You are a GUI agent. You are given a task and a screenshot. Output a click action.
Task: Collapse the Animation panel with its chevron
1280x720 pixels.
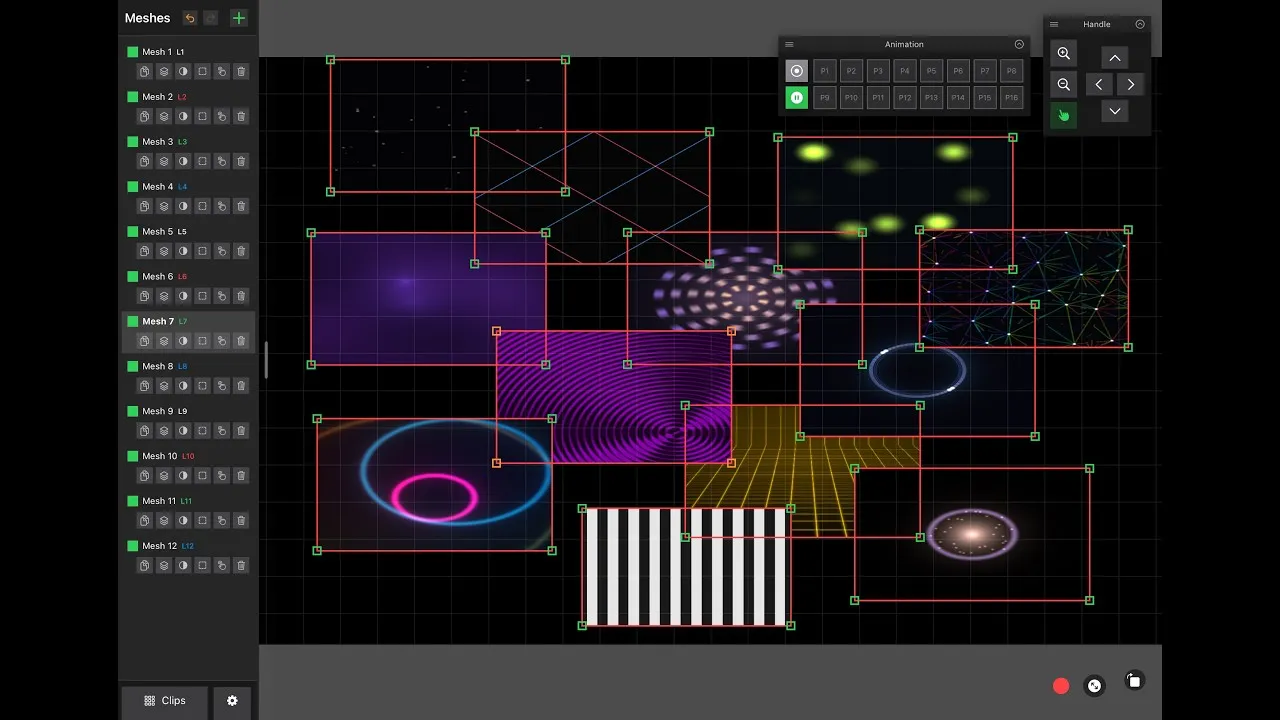pyautogui.click(x=1019, y=44)
